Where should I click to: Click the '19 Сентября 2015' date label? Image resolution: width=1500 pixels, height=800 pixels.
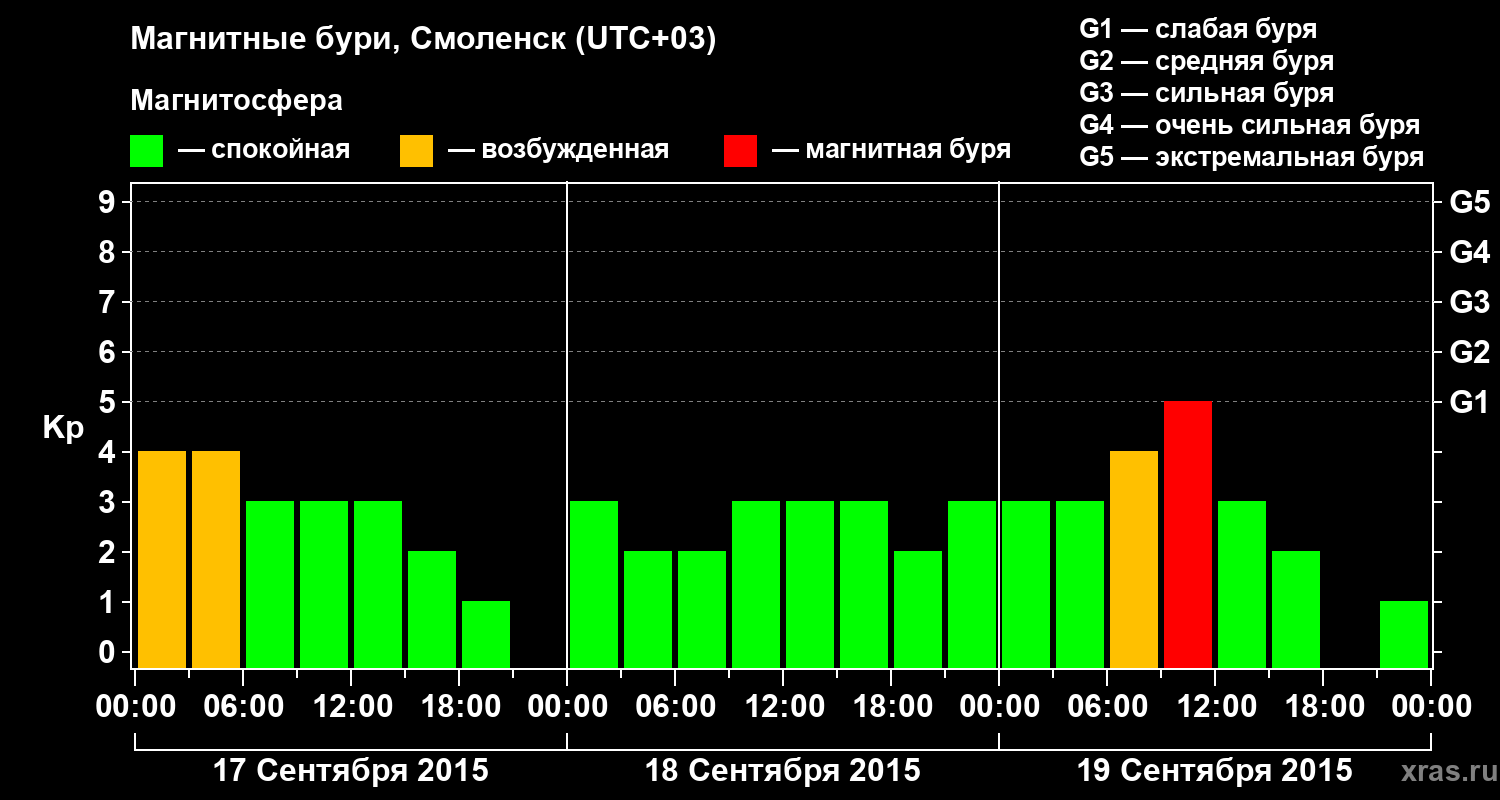click(x=1215, y=771)
